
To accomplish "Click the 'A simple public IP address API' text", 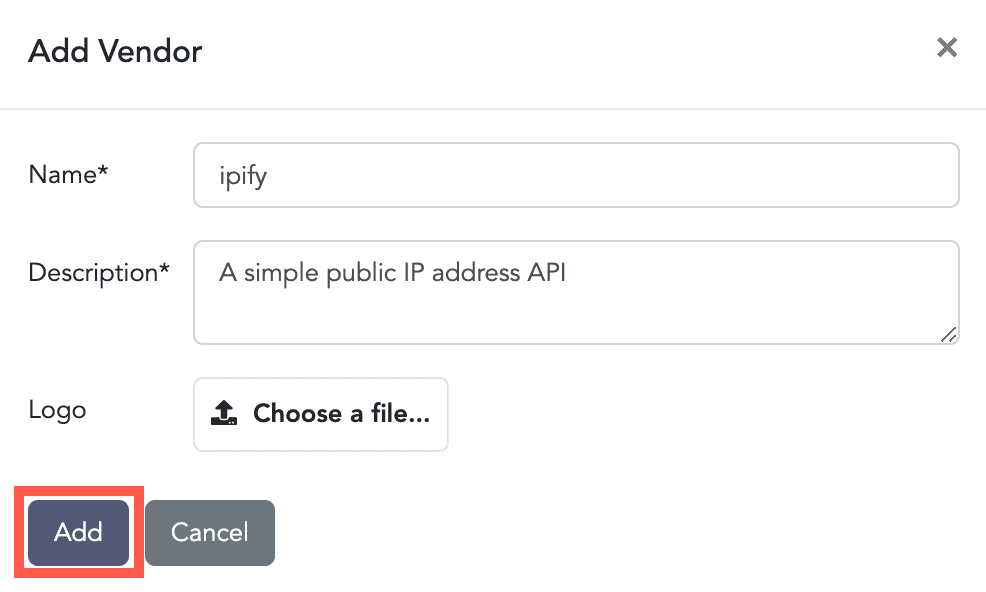I will coord(392,273).
